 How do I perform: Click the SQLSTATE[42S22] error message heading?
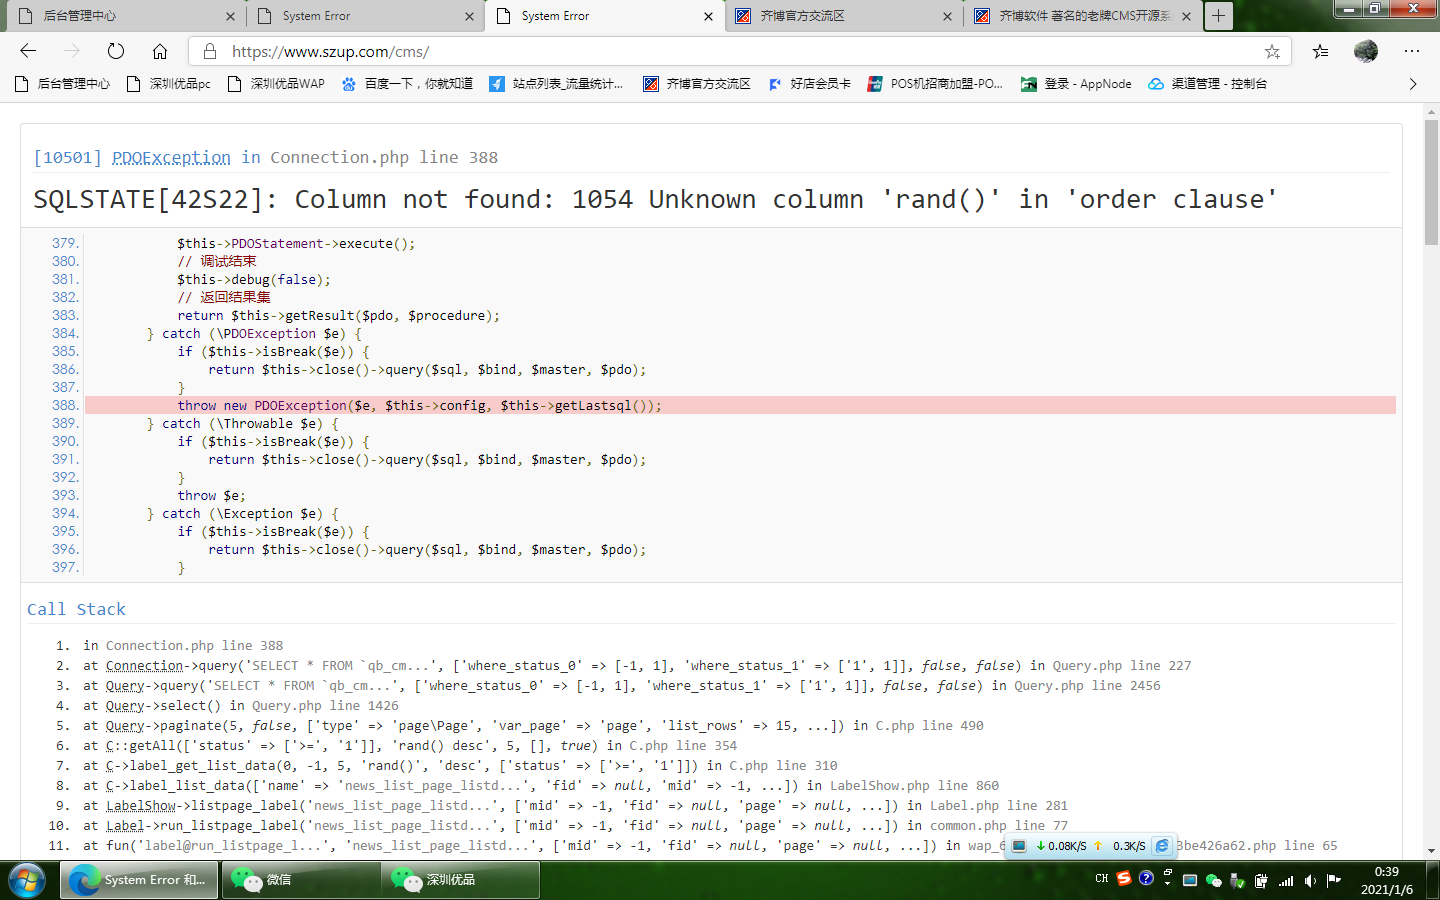(x=656, y=200)
